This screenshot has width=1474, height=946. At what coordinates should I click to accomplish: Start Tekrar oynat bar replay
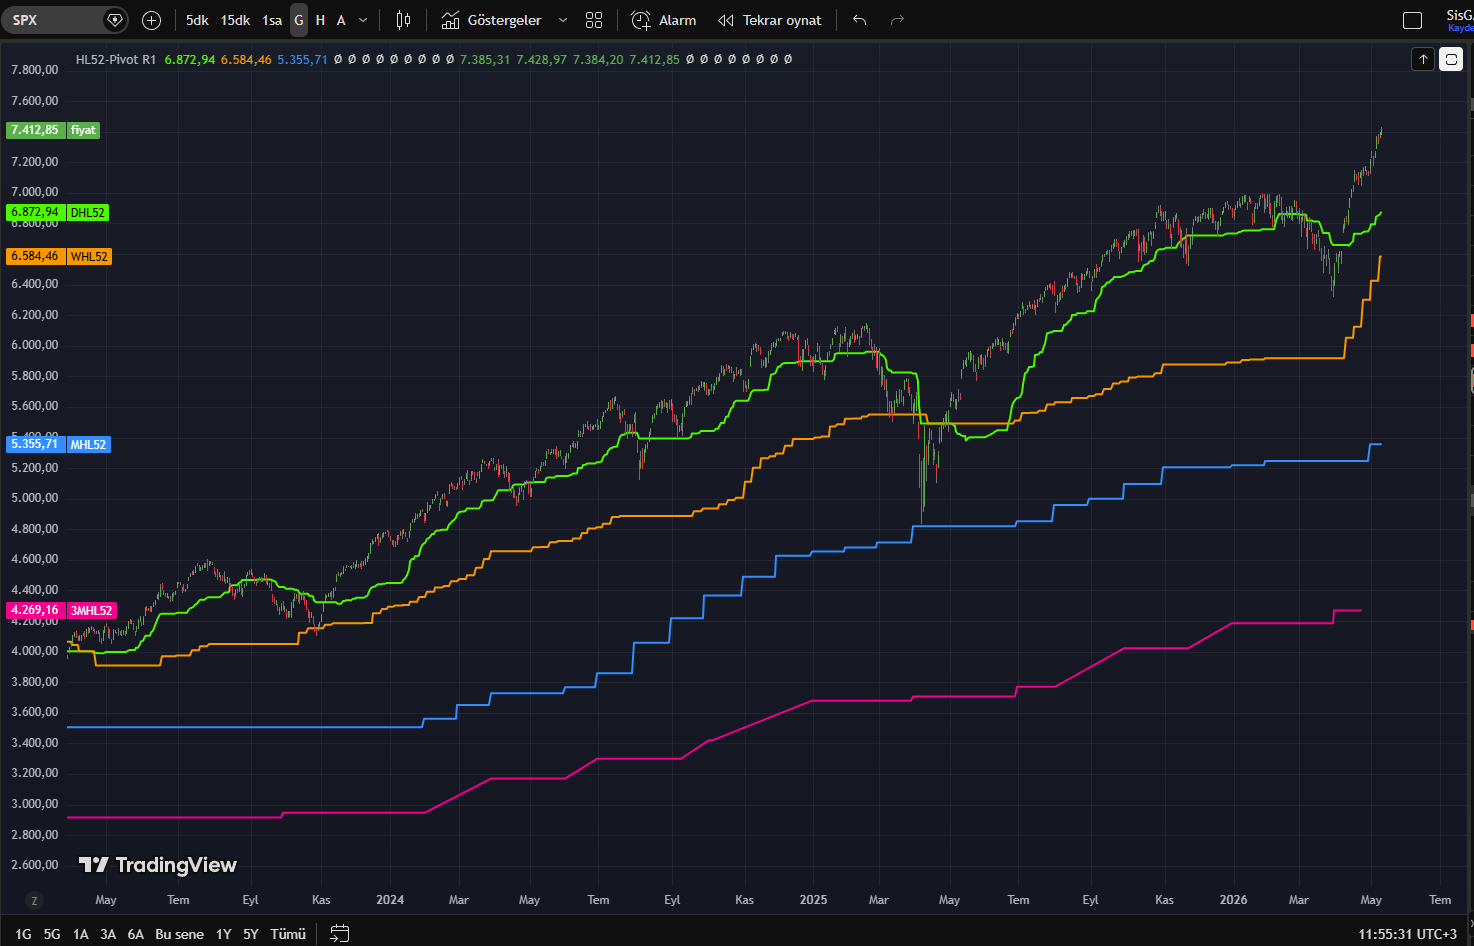point(770,20)
